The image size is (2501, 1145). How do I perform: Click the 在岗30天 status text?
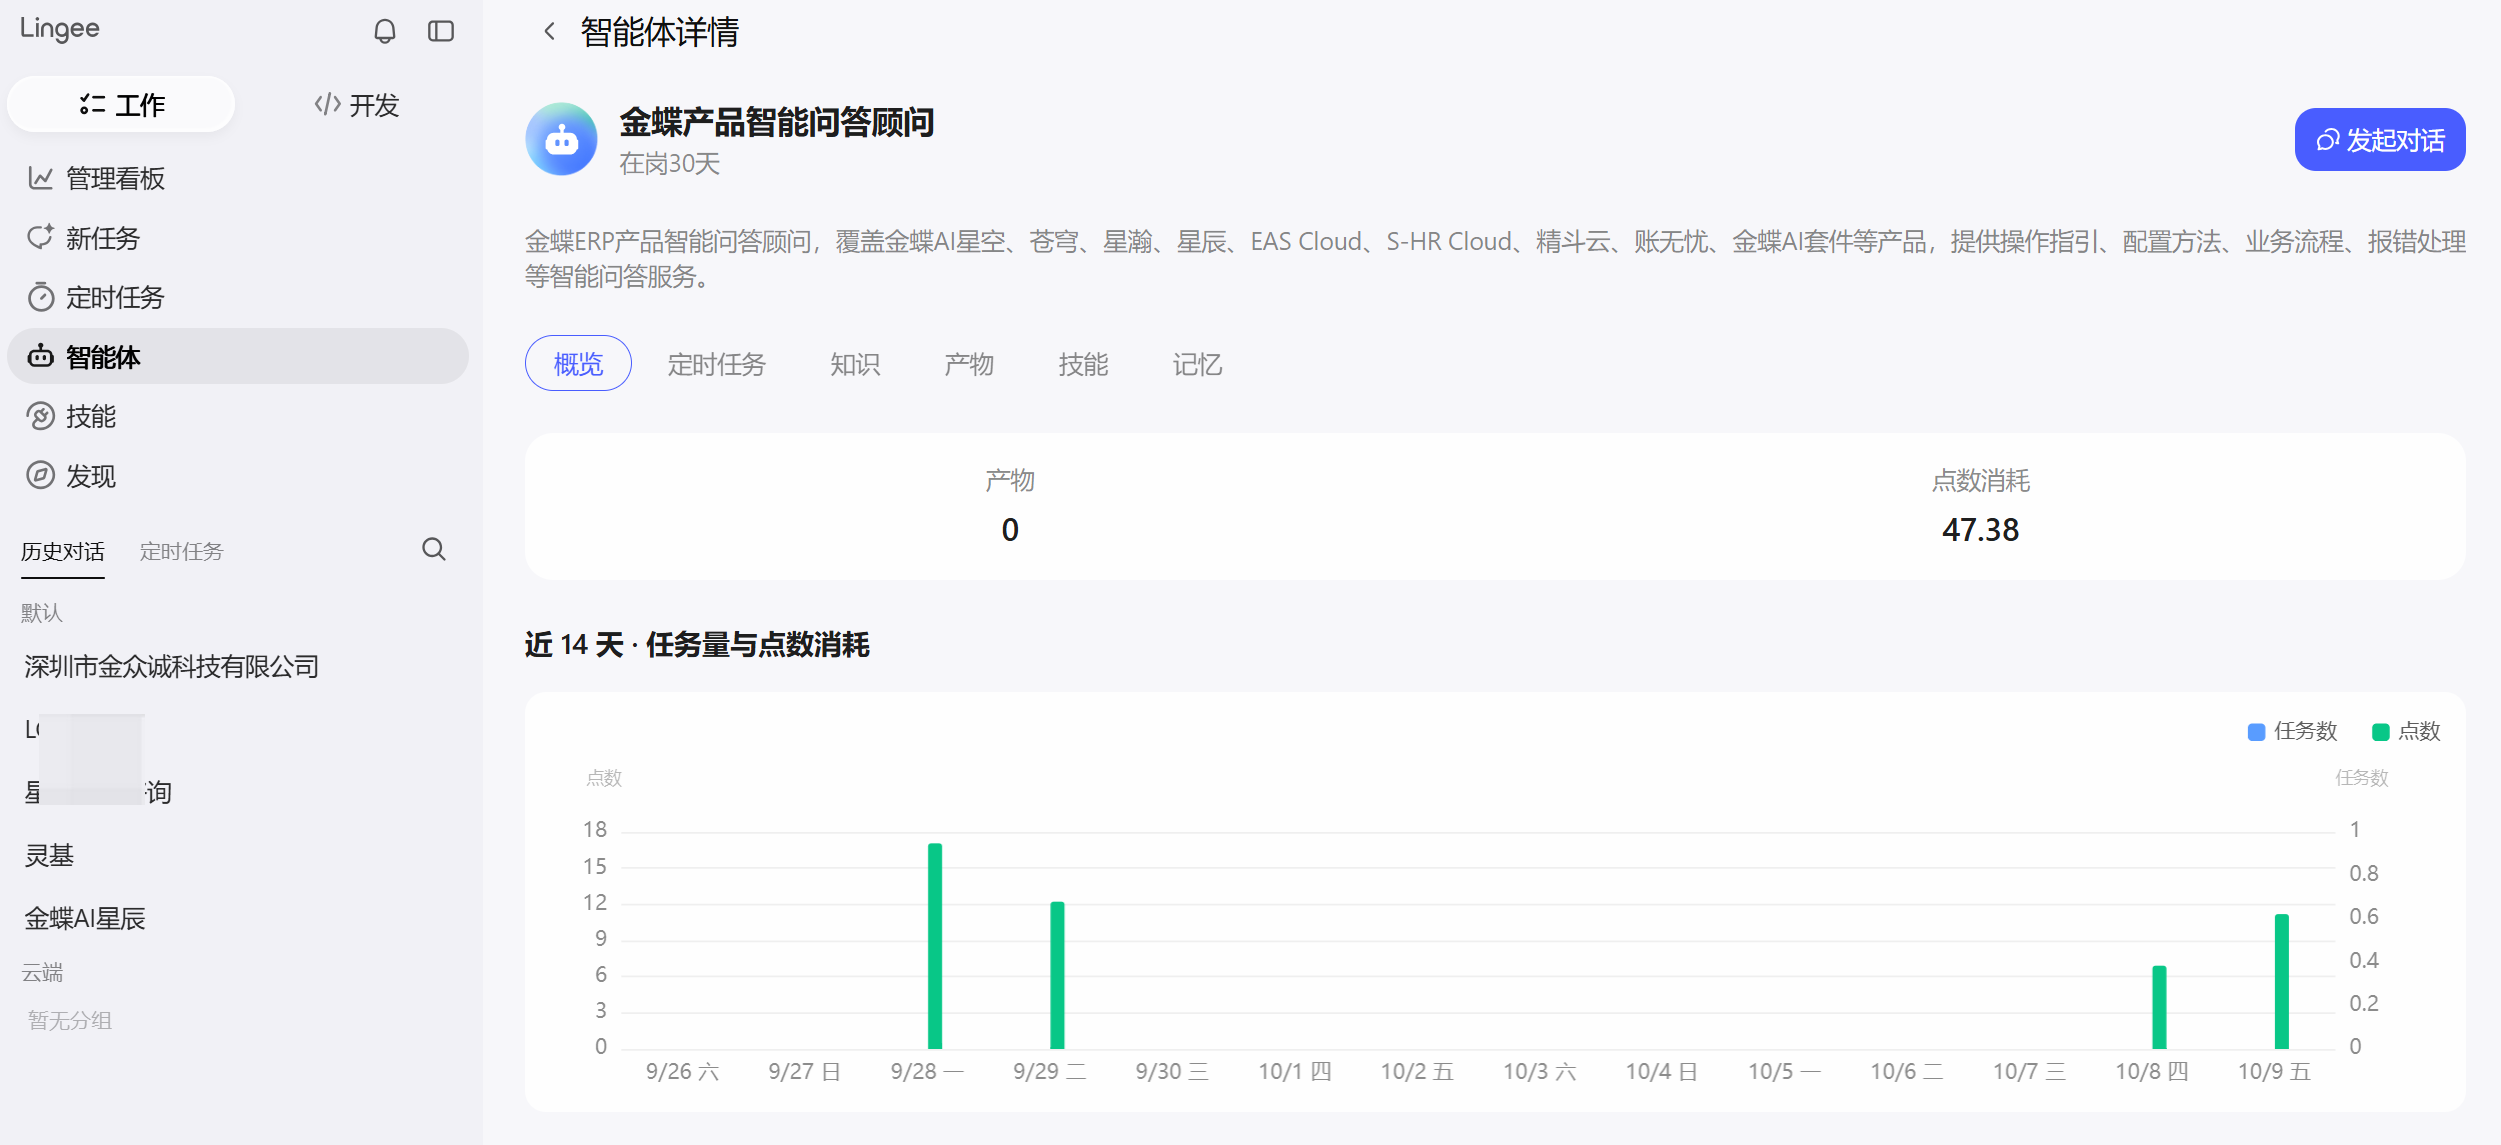[x=669, y=164]
